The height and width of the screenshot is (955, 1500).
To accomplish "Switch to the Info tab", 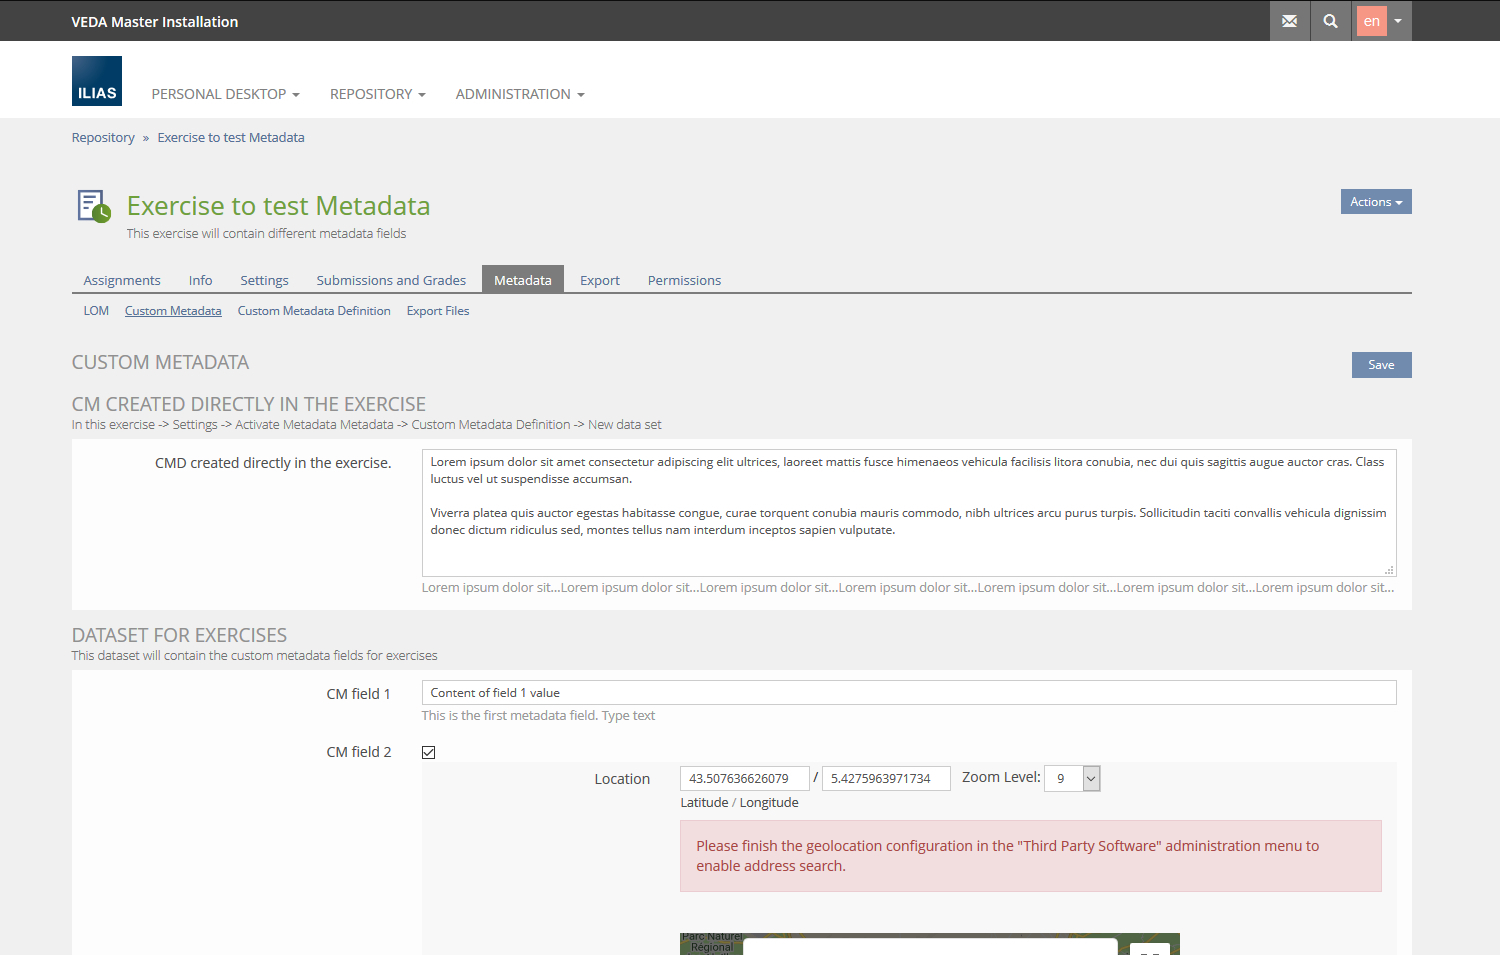I will (x=201, y=280).
